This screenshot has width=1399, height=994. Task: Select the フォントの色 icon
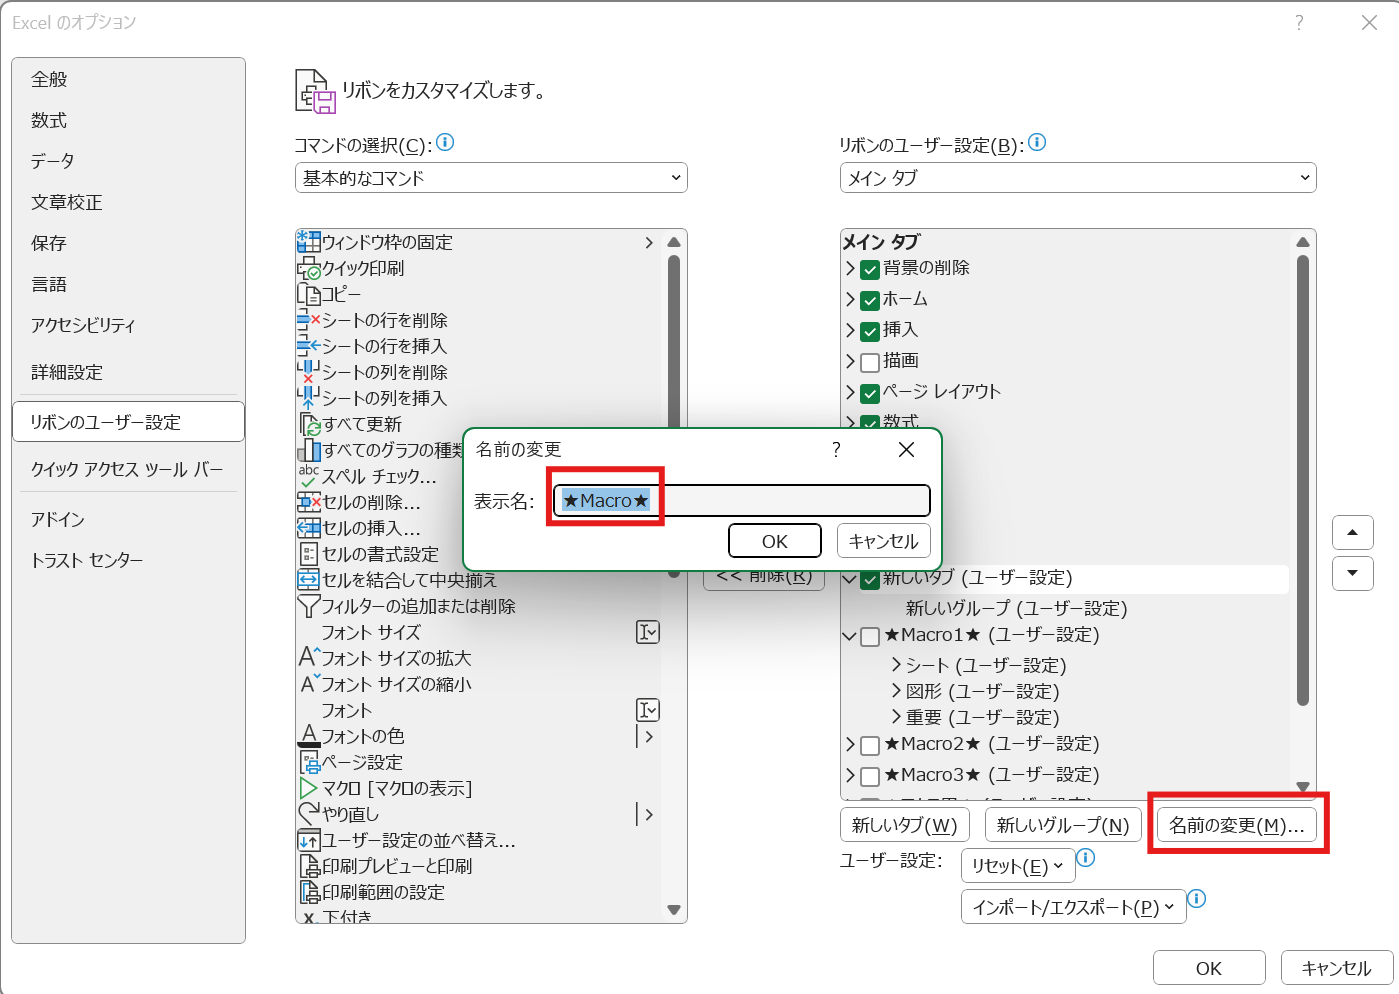[x=309, y=736]
